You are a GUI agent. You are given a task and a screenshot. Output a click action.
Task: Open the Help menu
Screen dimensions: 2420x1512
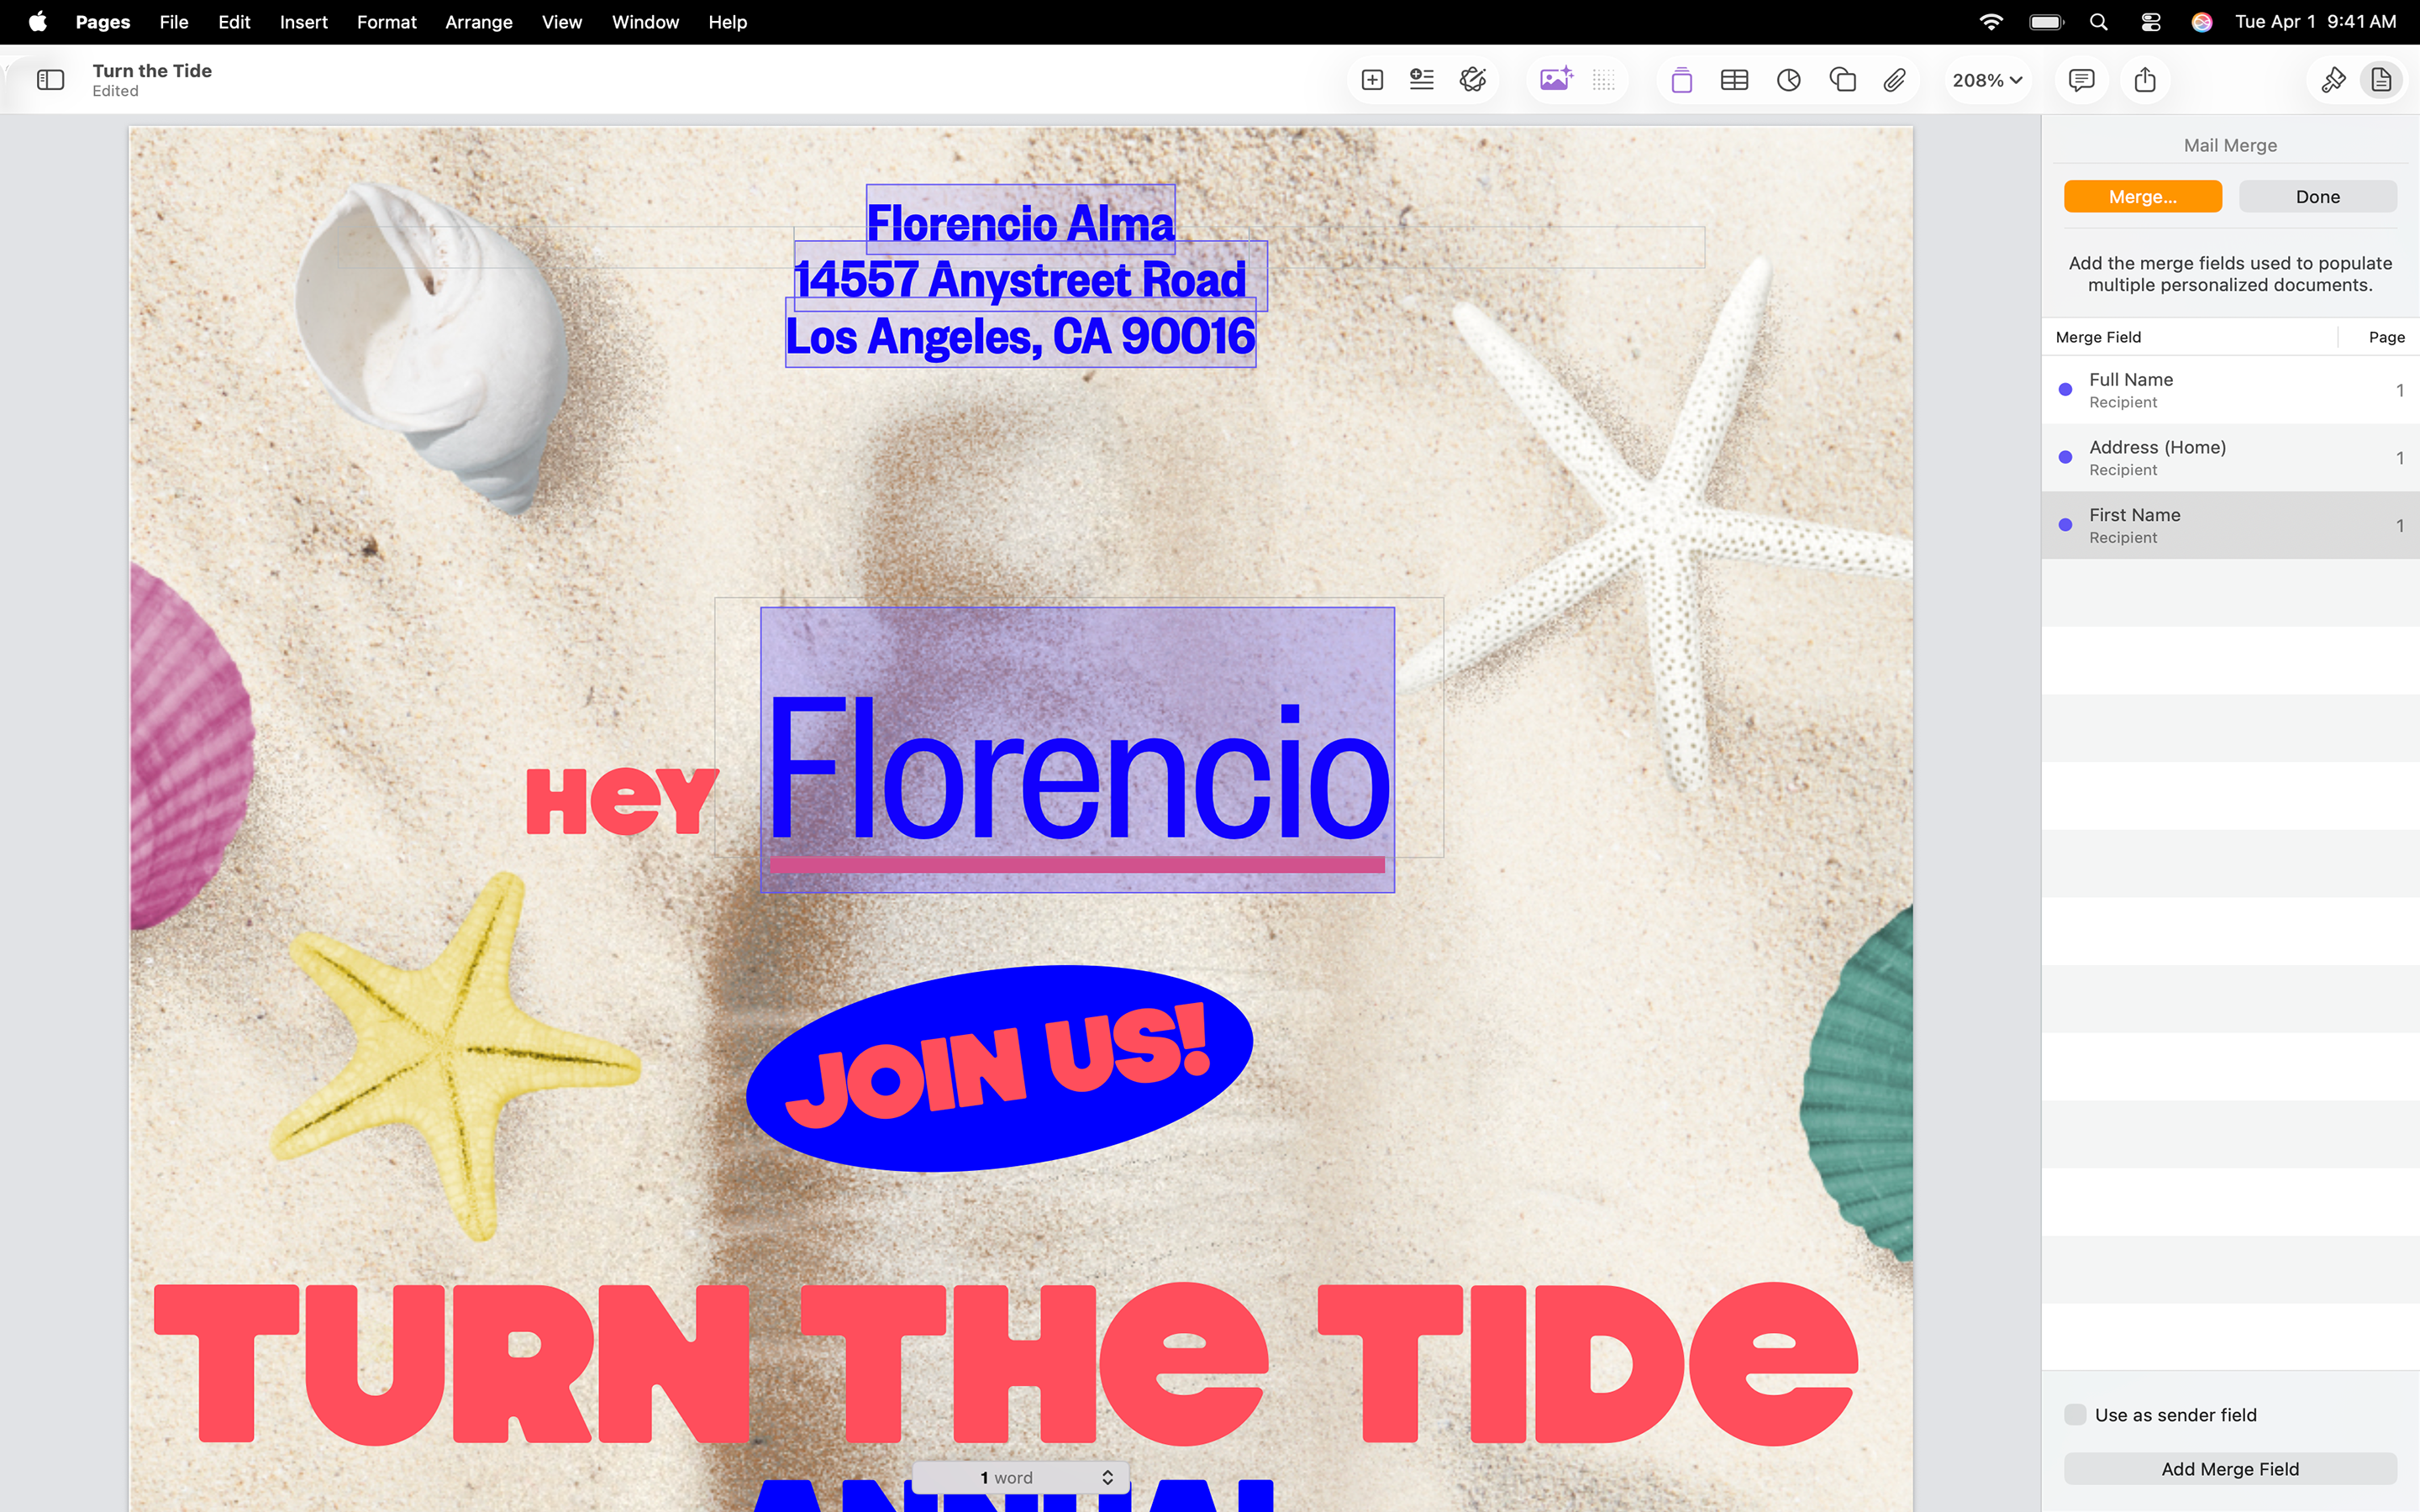point(727,22)
